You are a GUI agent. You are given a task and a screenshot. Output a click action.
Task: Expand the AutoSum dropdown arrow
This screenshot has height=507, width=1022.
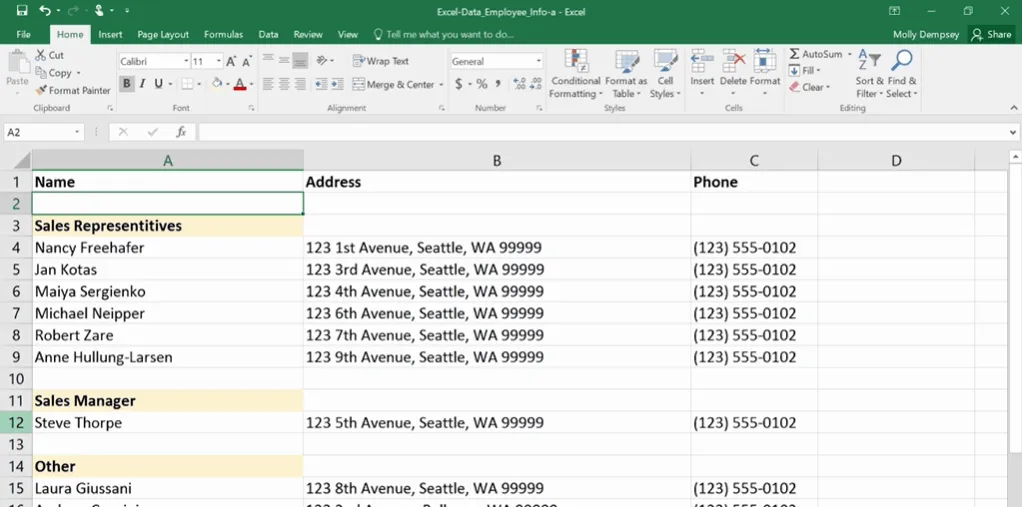pos(849,55)
